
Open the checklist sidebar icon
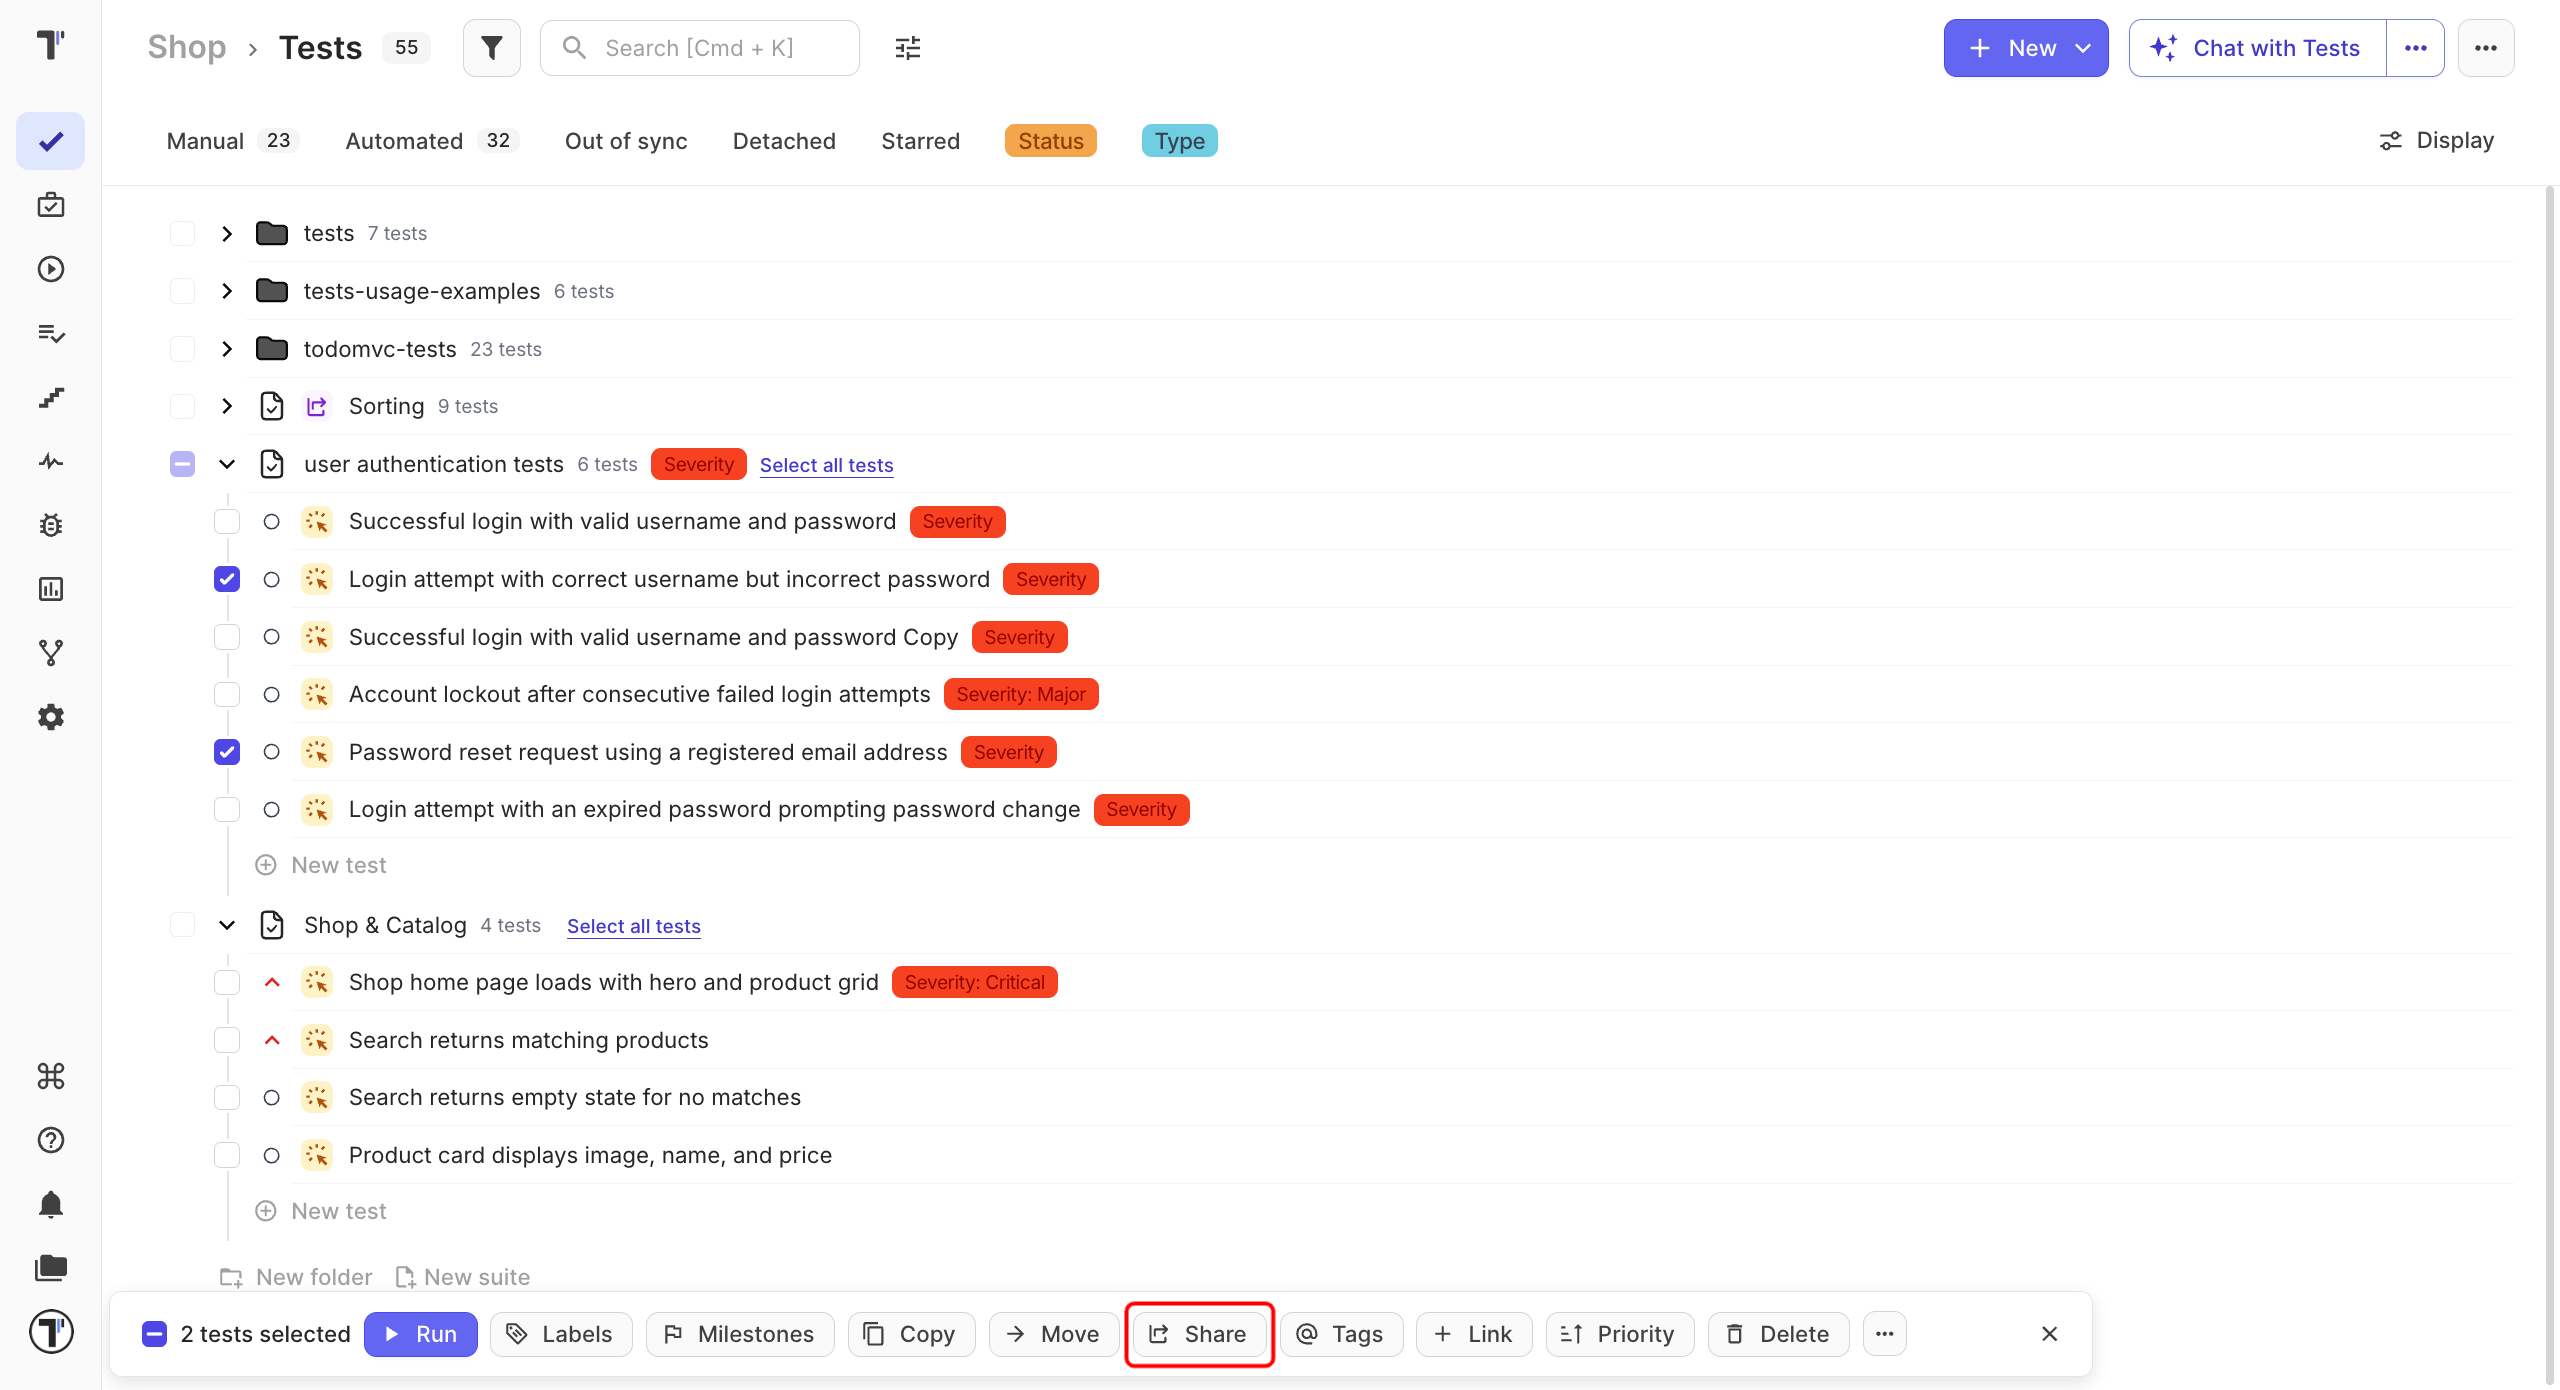(51, 333)
